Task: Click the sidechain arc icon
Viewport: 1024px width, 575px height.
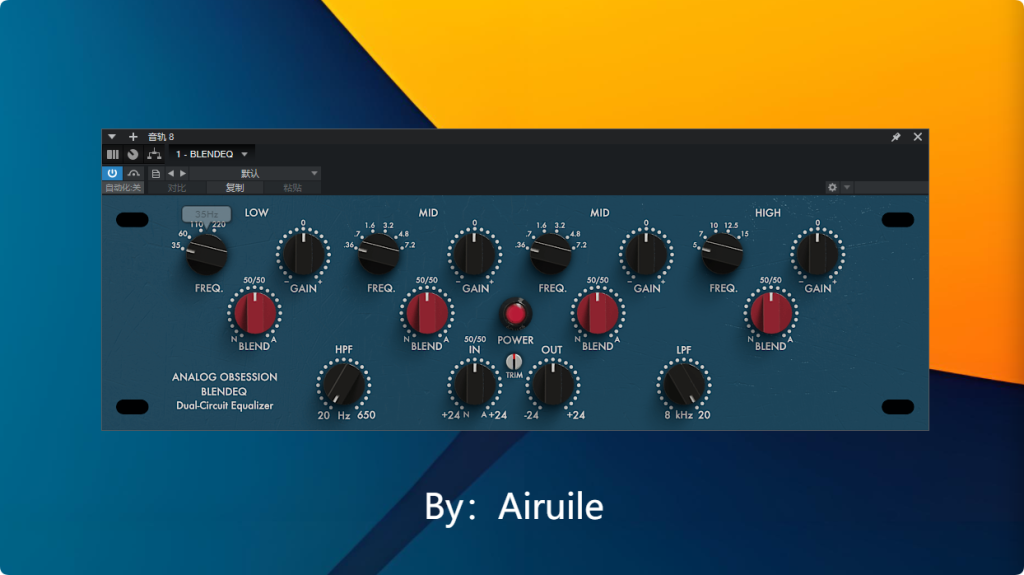Action: tap(134, 173)
